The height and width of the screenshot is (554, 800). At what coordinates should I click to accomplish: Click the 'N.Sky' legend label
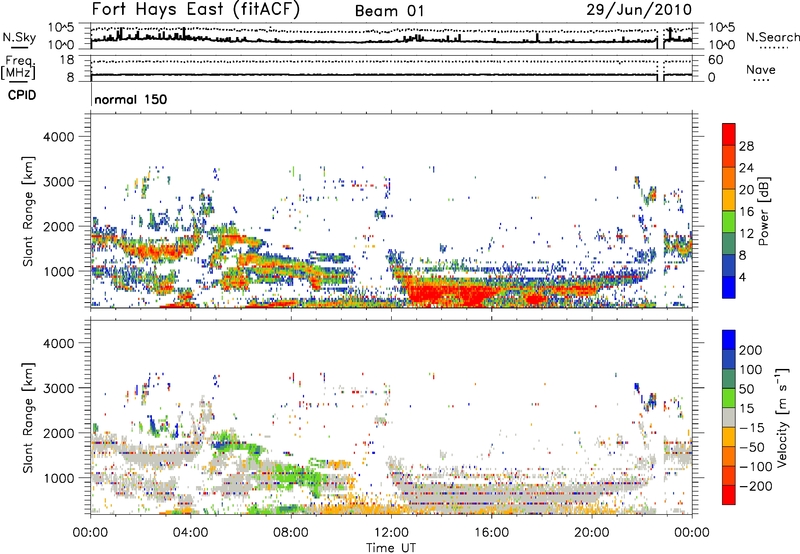pyautogui.click(x=19, y=37)
